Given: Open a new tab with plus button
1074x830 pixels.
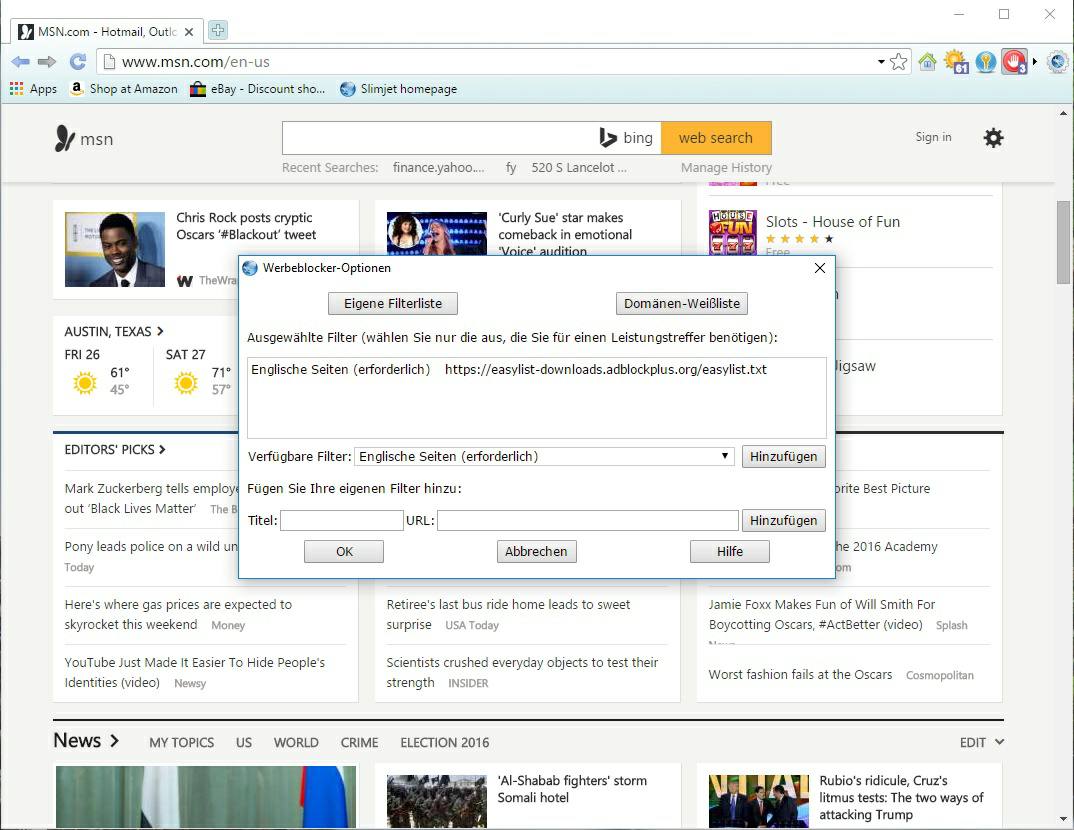Looking at the screenshot, I should click(x=217, y=30).
